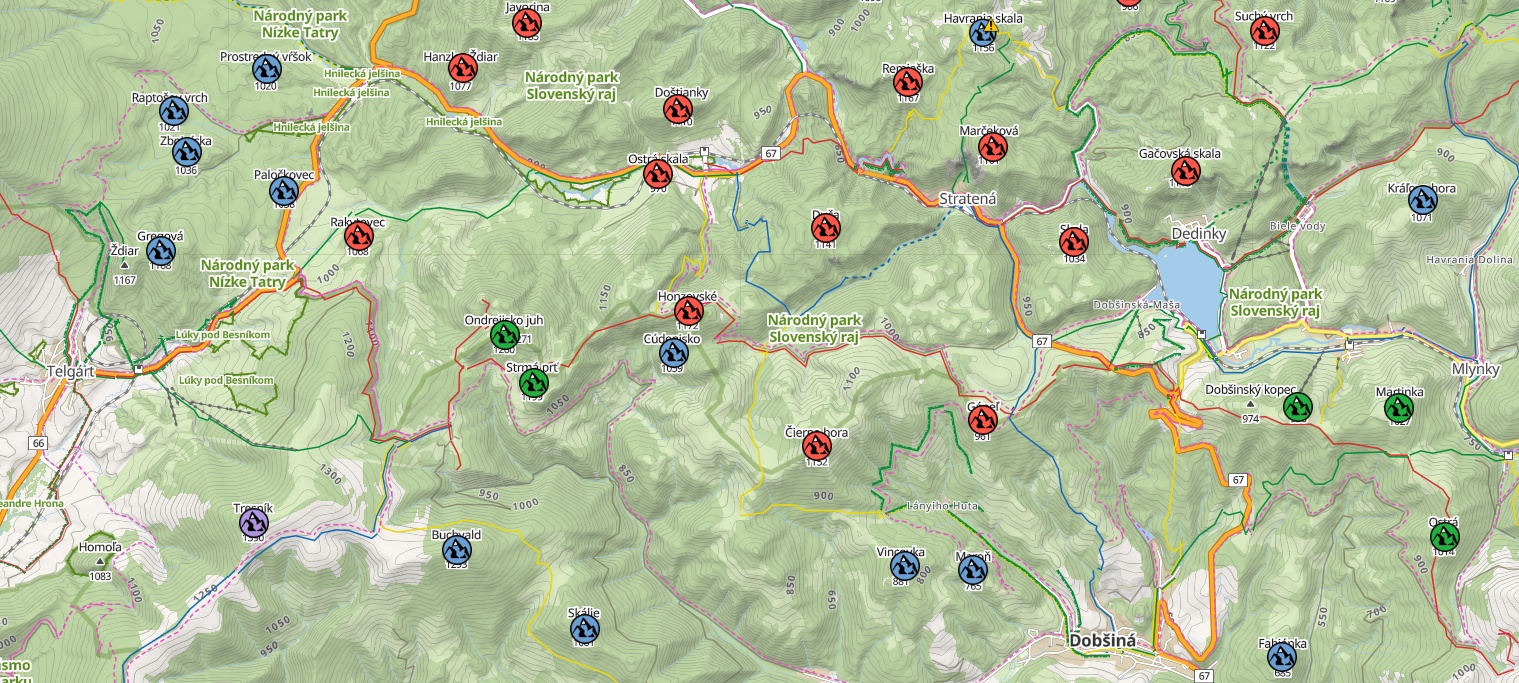Select the red Honzovské peak marker
Screen dimensions: 1519x683
click(x=689, y=311)
